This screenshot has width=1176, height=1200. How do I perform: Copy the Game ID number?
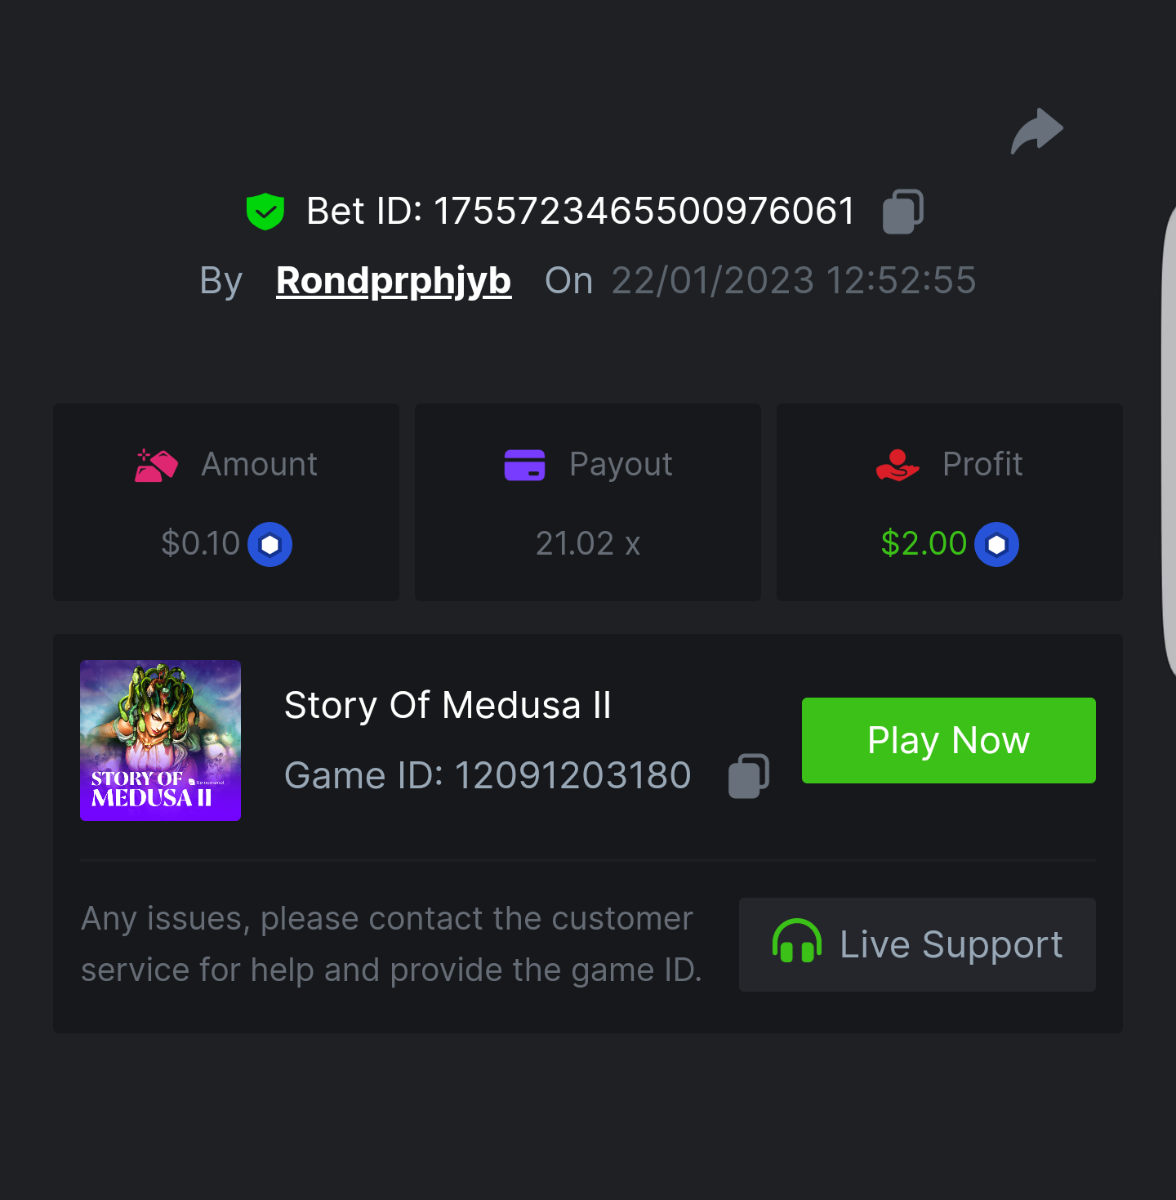point(748,776)
